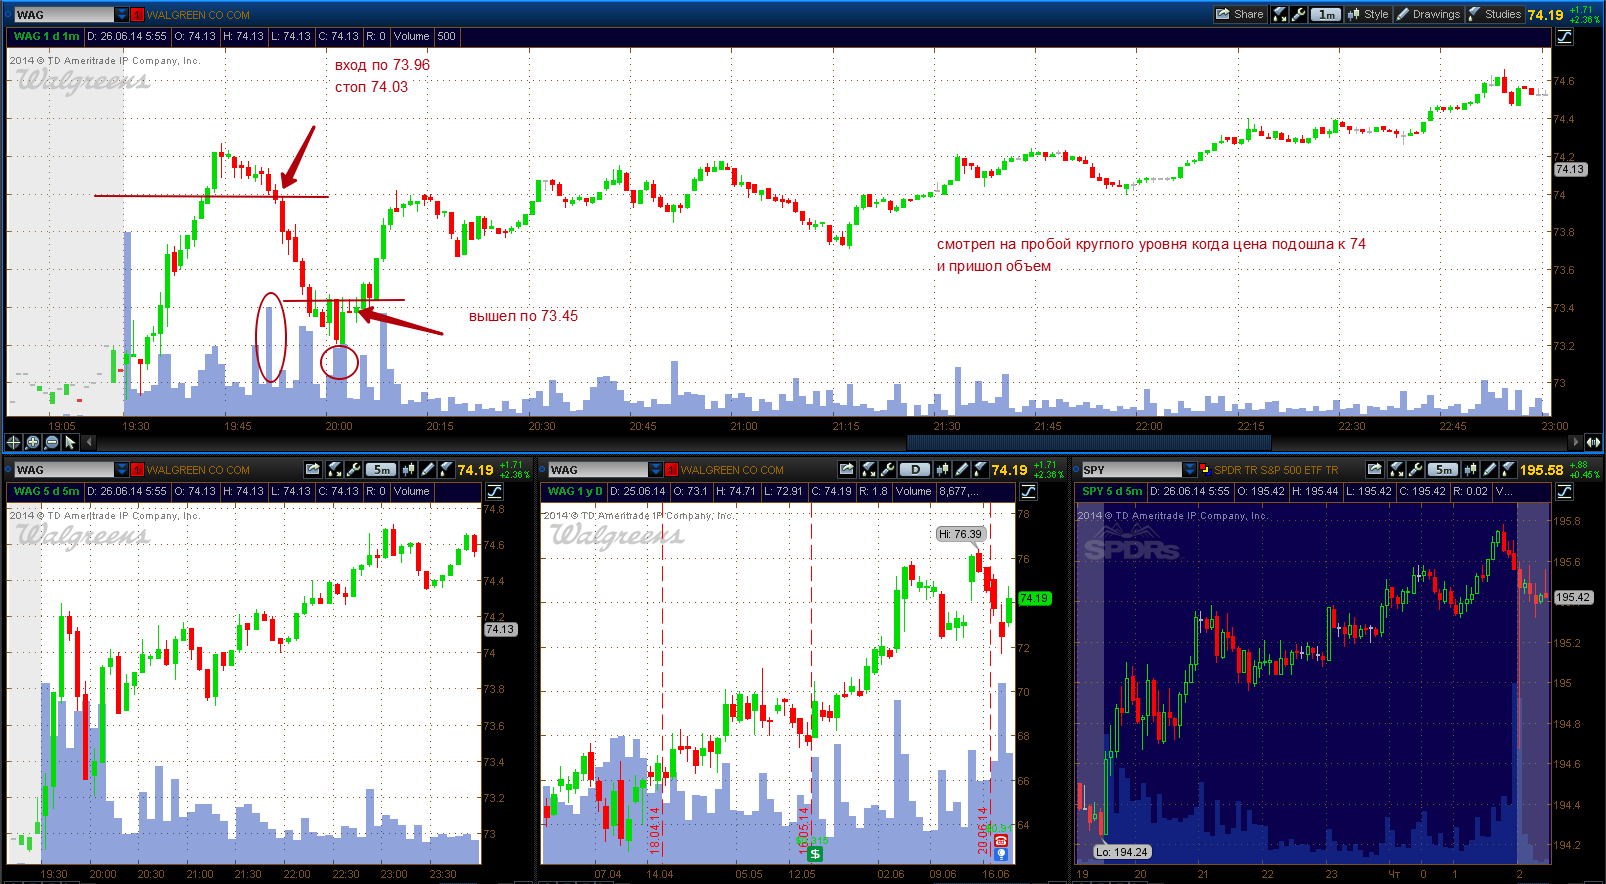Open the Studies menu of the main chart
This screenshot has width=1606, height=884.
tap(1494, 14)
